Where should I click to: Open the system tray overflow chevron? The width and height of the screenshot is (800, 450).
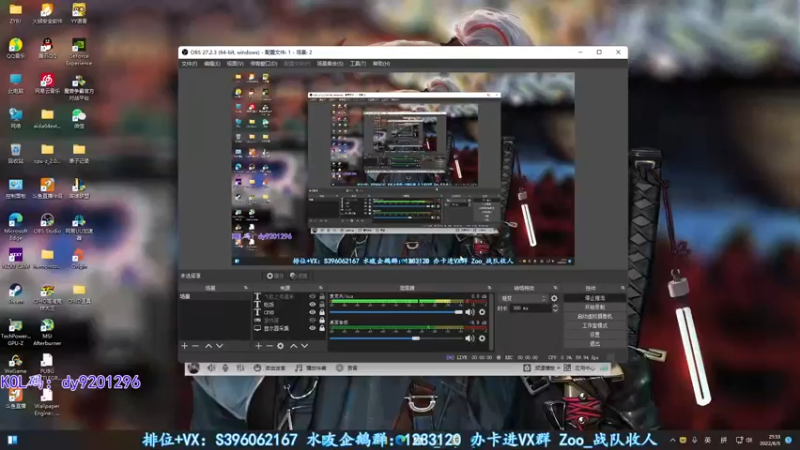coord(672,440)
